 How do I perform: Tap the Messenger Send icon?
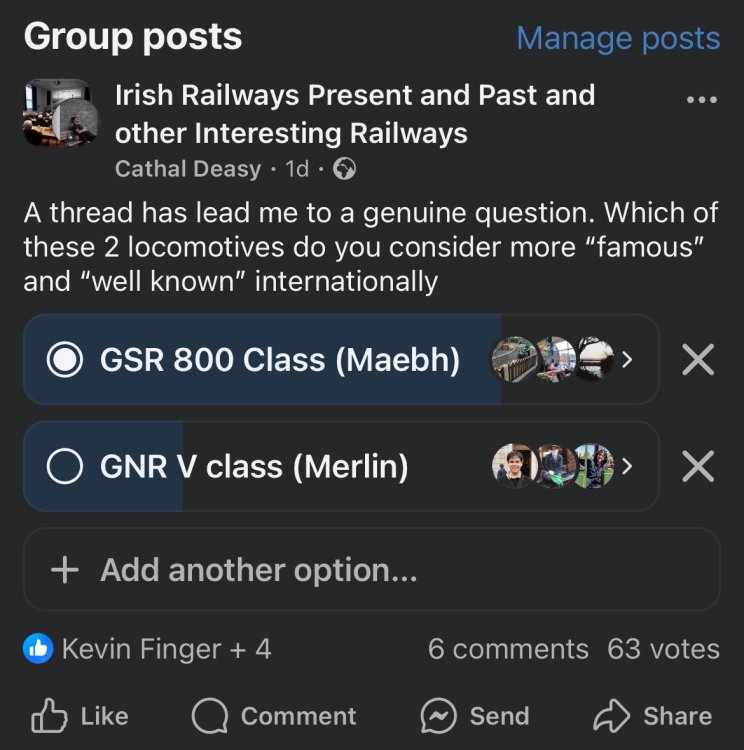point(439,716)
